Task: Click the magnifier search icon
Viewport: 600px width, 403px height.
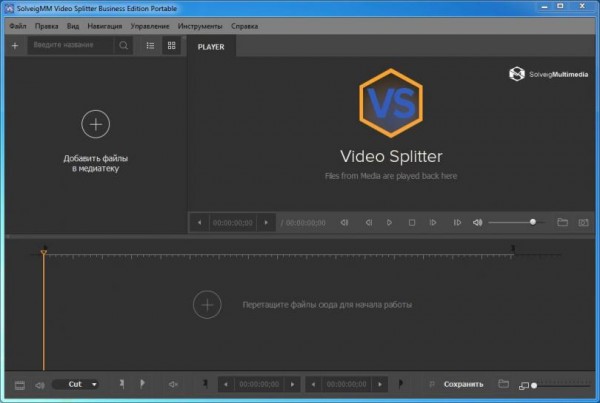Action: point(123,46)
